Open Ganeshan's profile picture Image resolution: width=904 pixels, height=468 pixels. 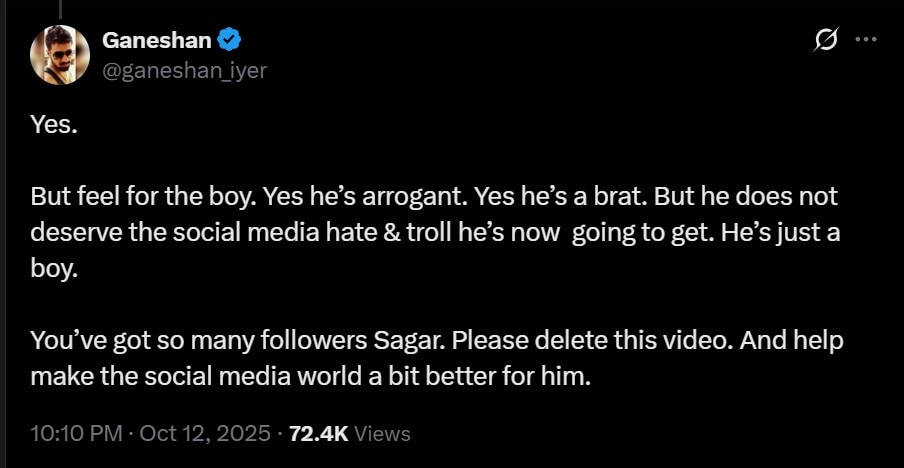pos(55,54)
